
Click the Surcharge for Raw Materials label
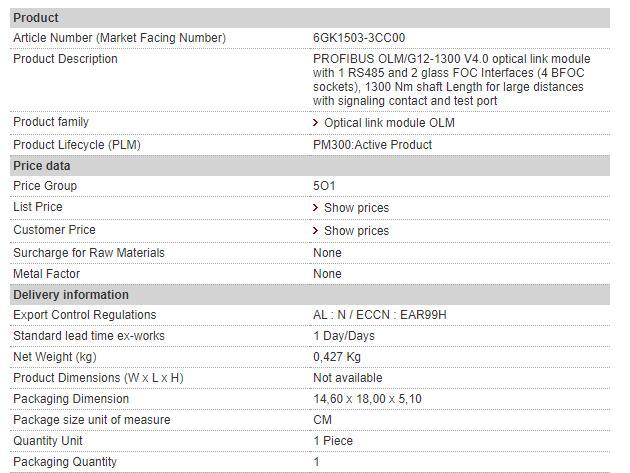click(x=89, y=253)
